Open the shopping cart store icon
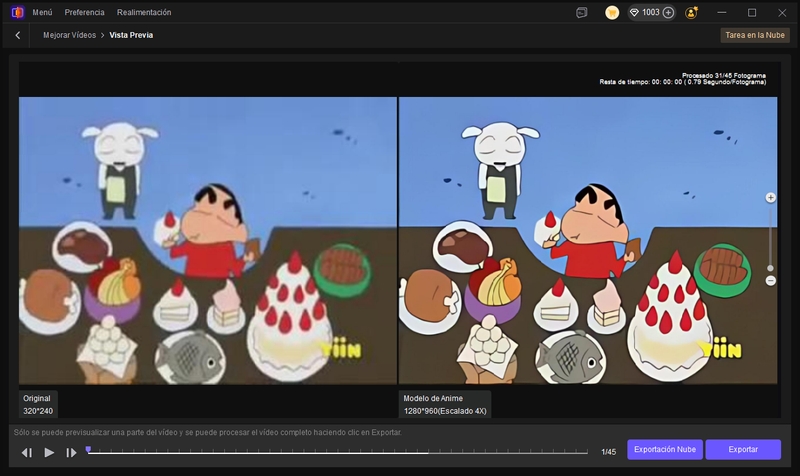The image size is (800, 476). [612, 13]
